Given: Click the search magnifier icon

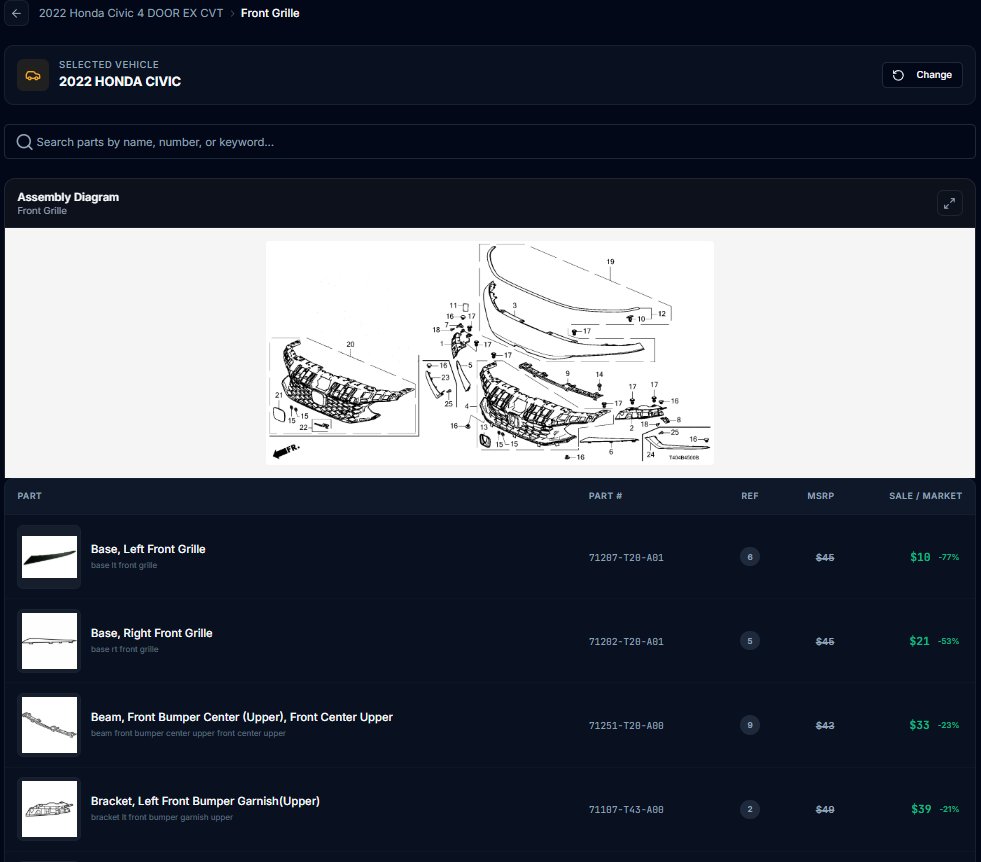Looking at the screenshot, I should click(24, 142).
